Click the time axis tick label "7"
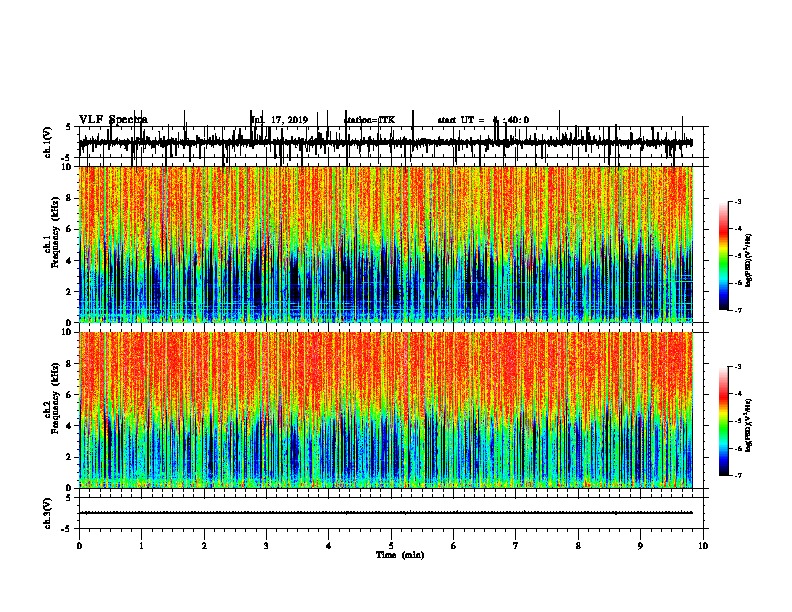 tap(516, 546)
